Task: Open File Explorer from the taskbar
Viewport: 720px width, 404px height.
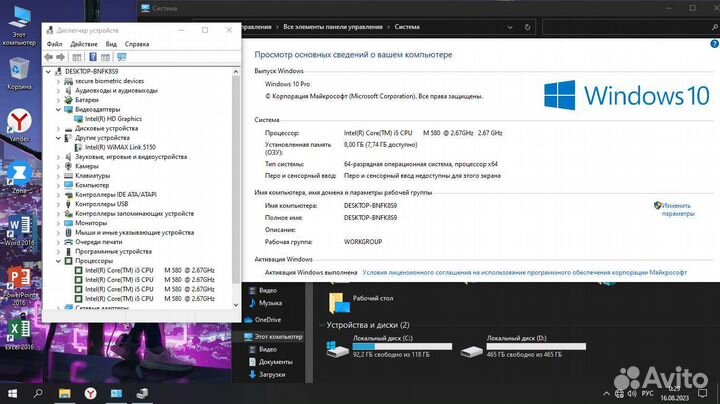Action: (64, 393)
